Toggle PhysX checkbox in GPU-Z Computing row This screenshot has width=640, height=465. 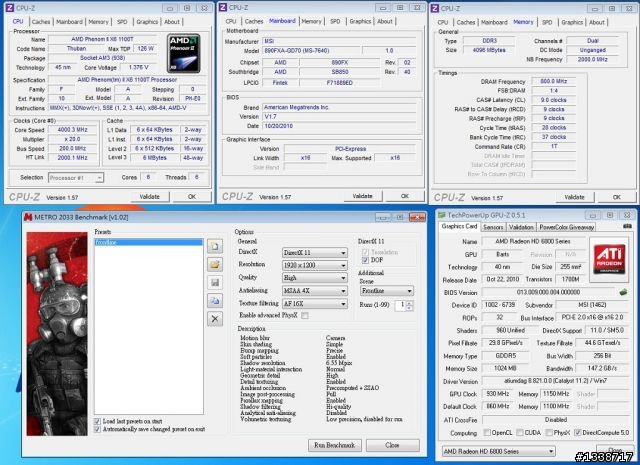[x=549, y=432]
